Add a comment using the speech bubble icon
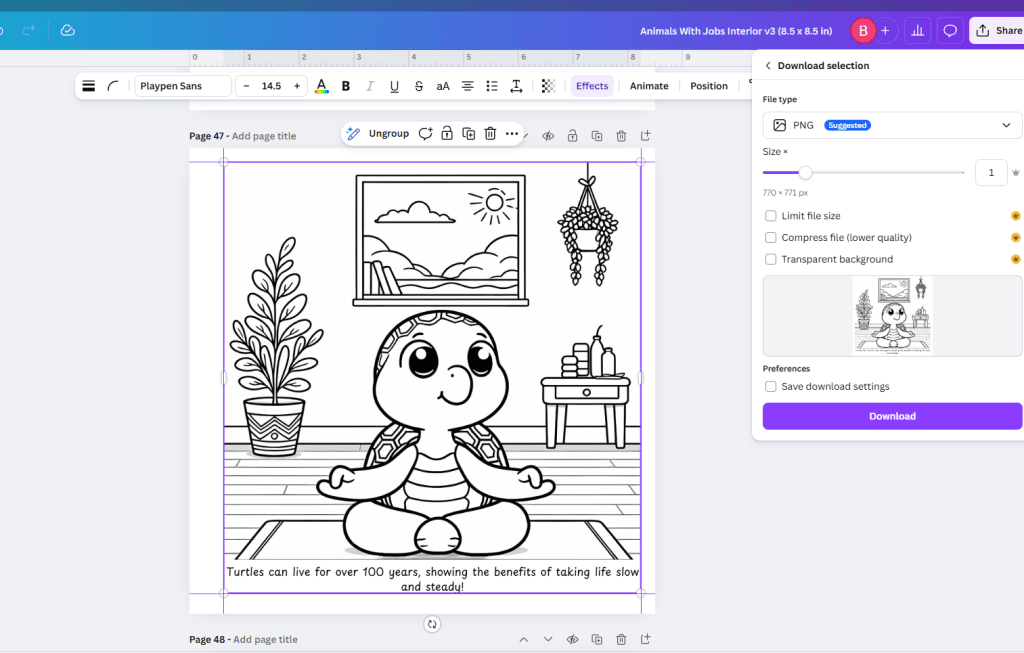1024x653 pixels. click(x=948, y=30)
